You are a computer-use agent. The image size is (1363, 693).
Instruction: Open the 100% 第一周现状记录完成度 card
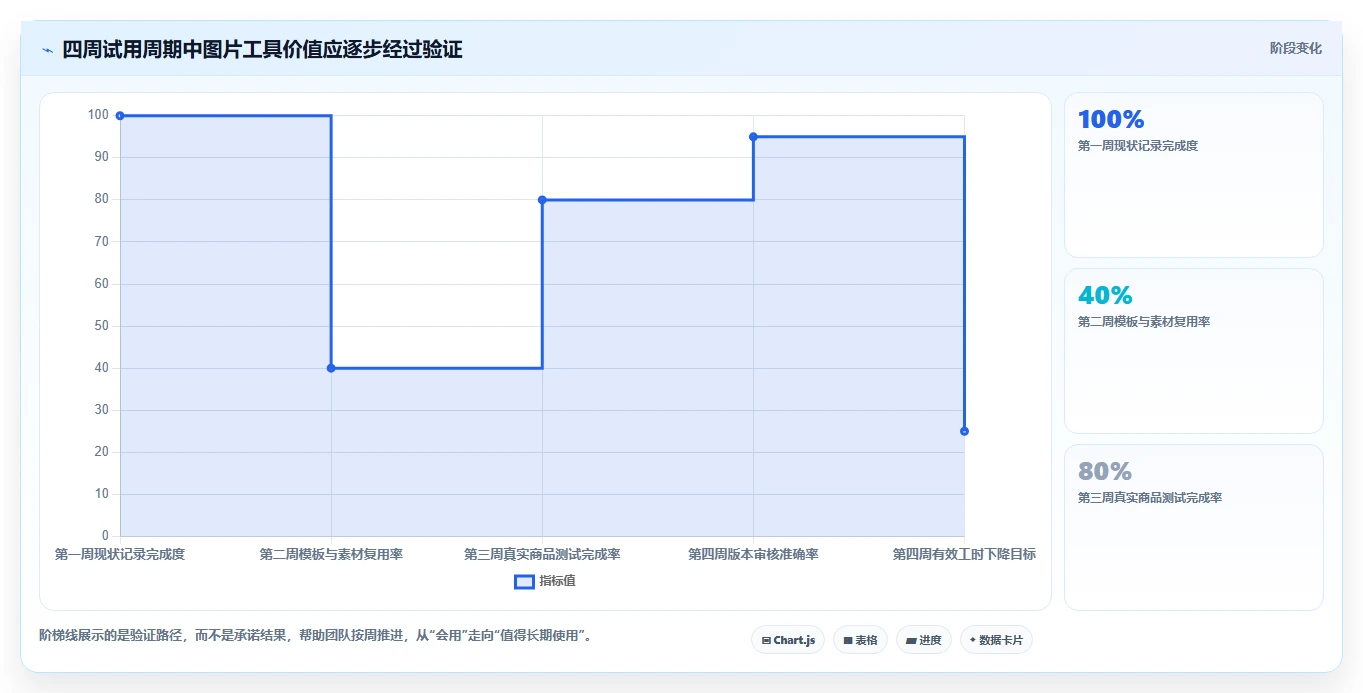tap(1193, 175)
